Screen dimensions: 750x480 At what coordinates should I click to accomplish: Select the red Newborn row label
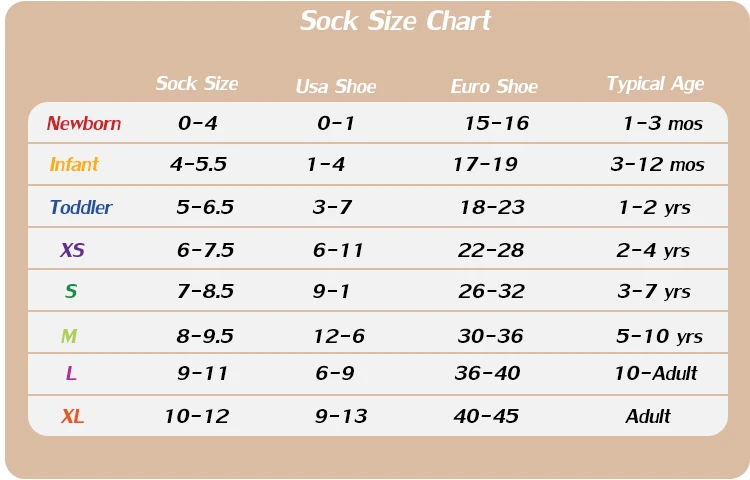tap(84, 124)
